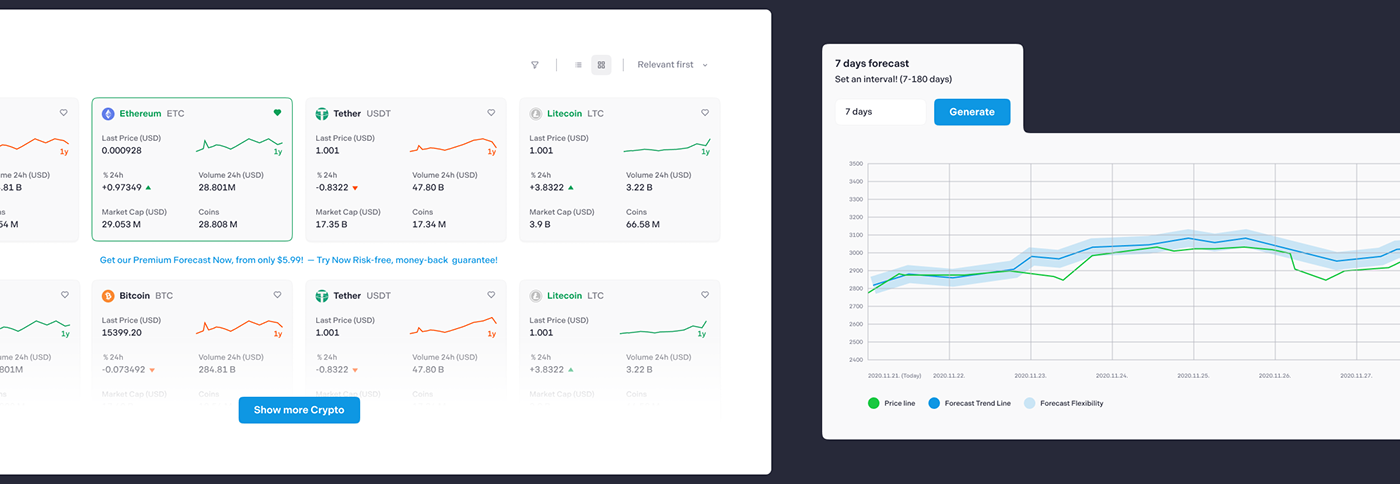This screenshot has width=1400, height=484.
Task: Open the Relevant first sort dropdown
Action: coord(672,65)
